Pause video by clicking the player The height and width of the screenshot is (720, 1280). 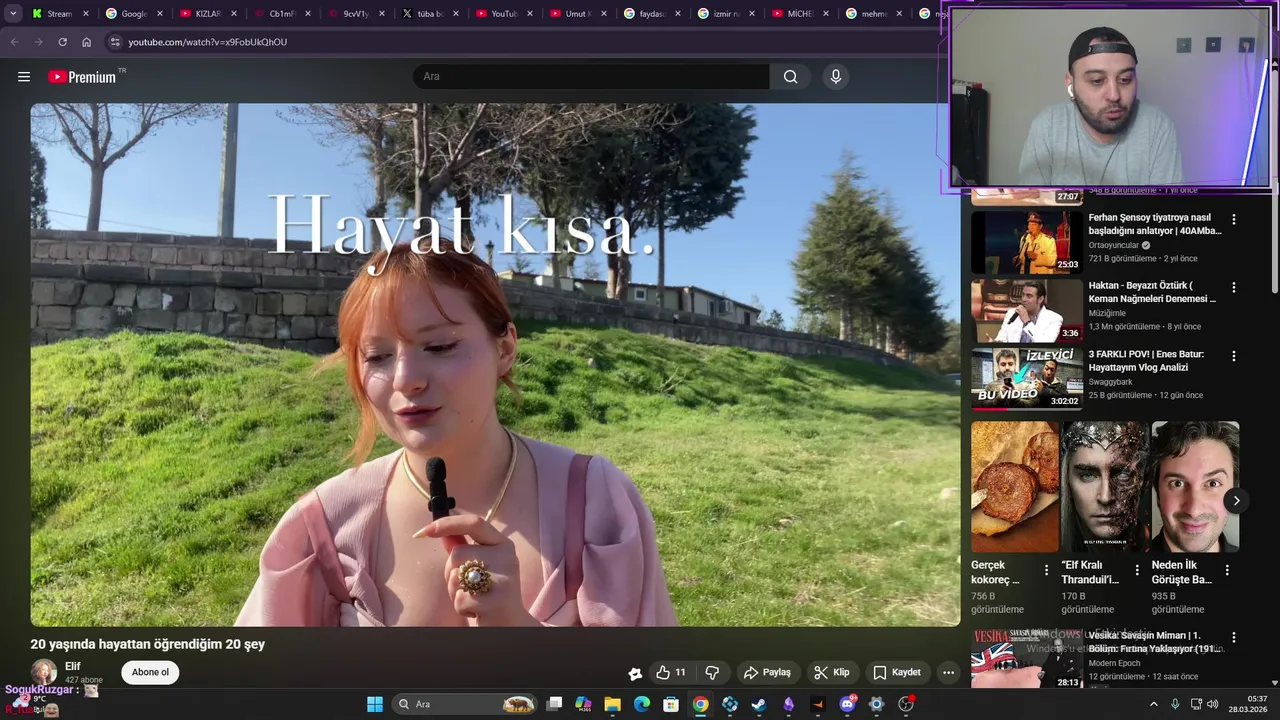pyautogui.click(x=495, y=365)
